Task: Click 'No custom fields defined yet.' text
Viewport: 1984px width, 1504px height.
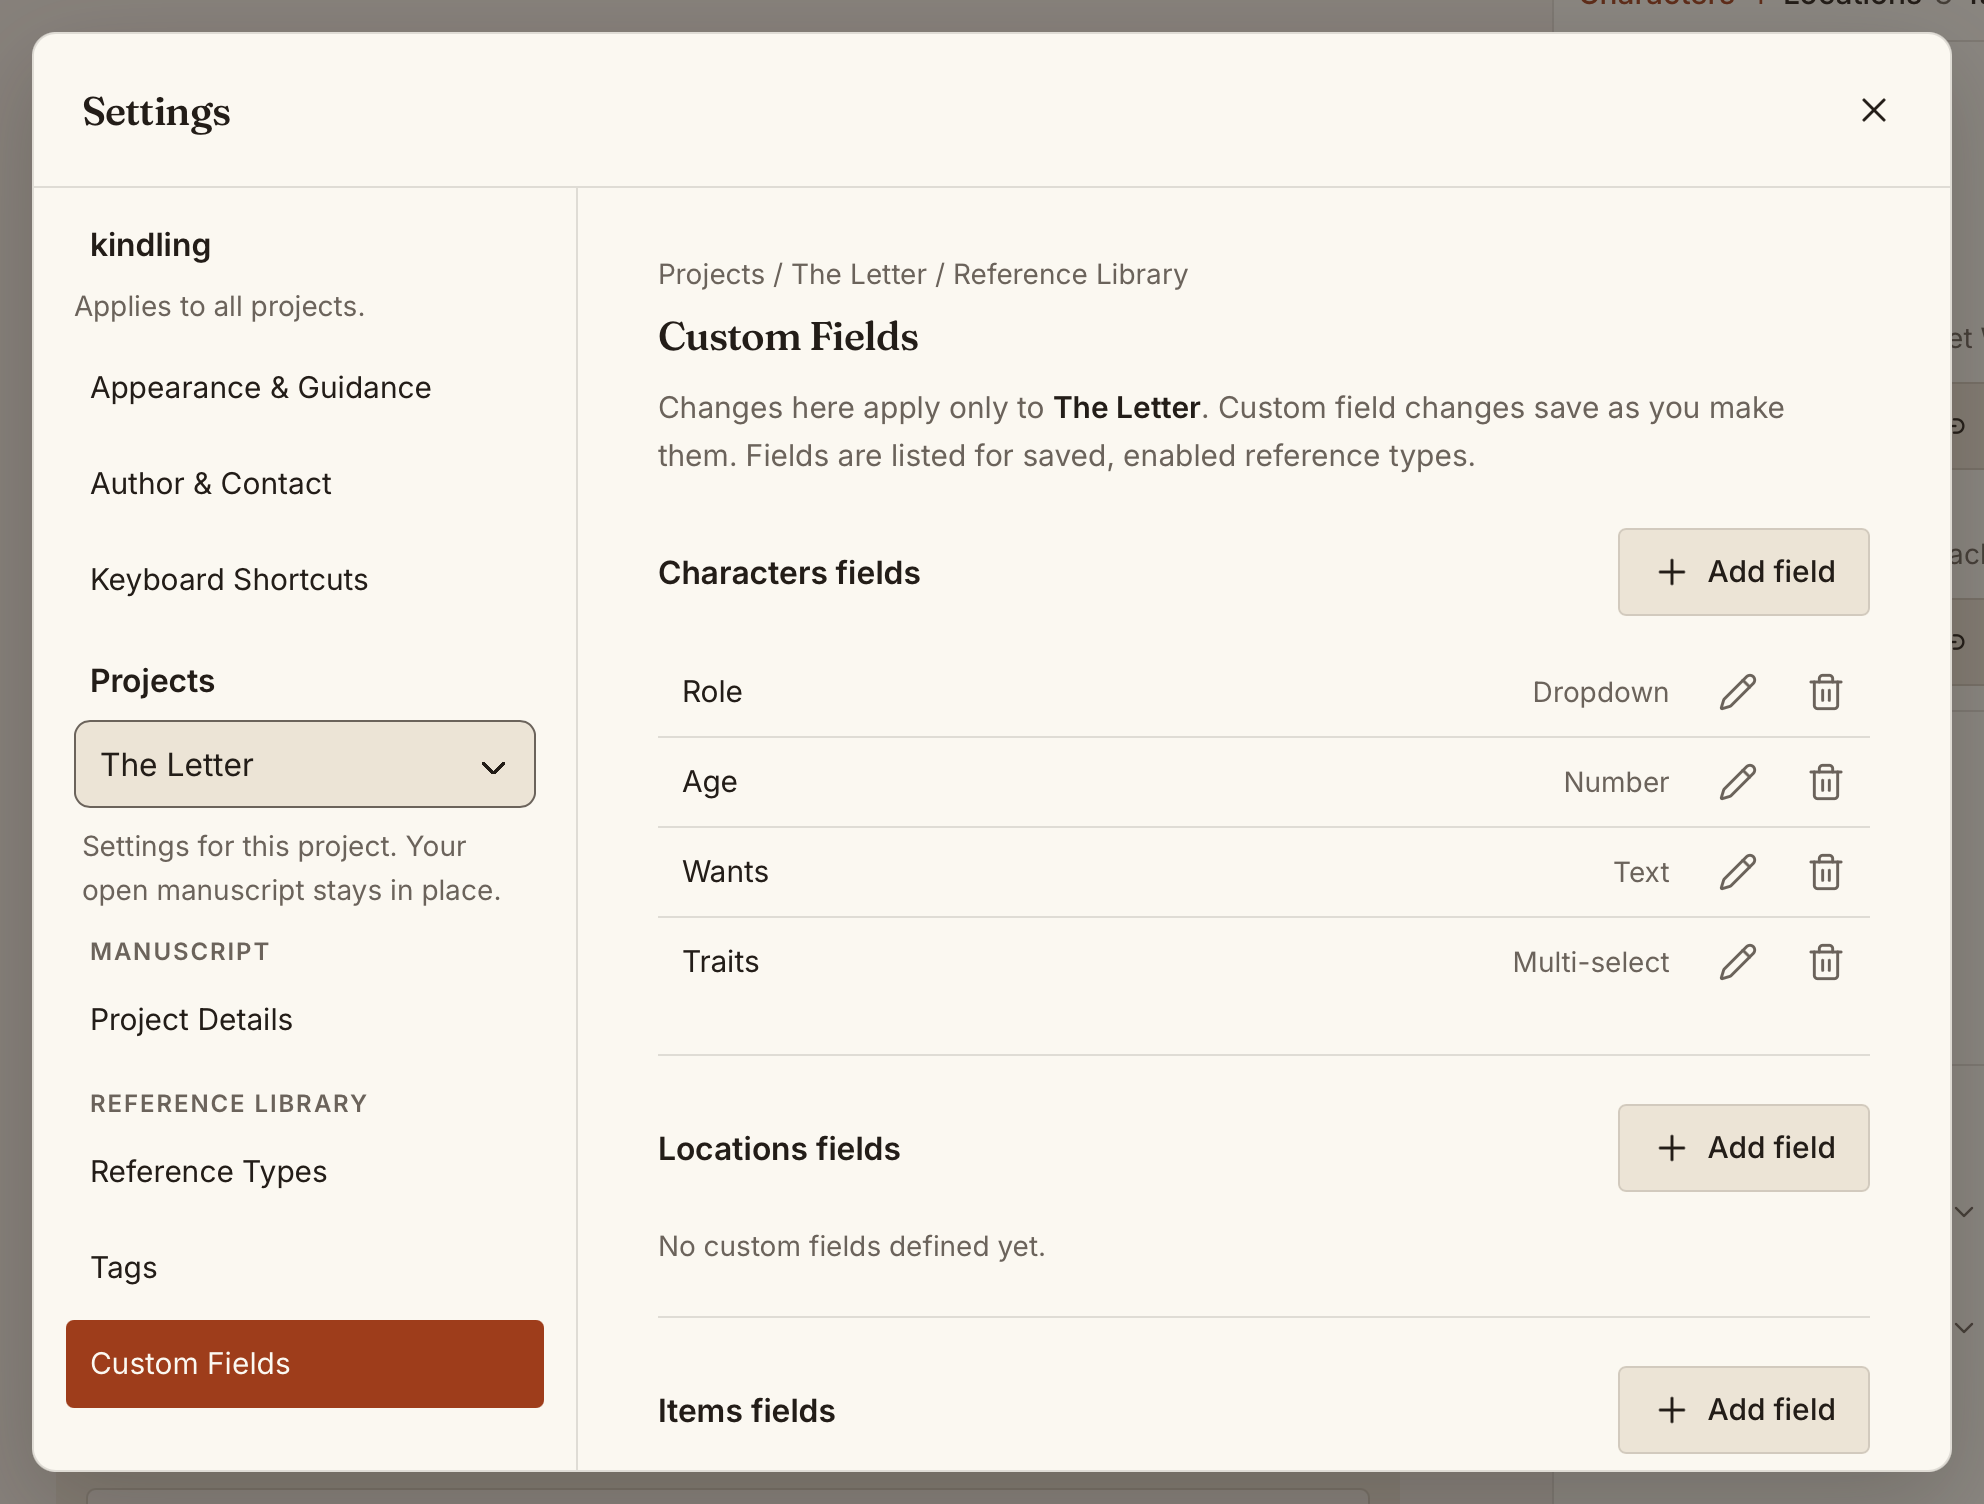Action: click(852, 1246)
